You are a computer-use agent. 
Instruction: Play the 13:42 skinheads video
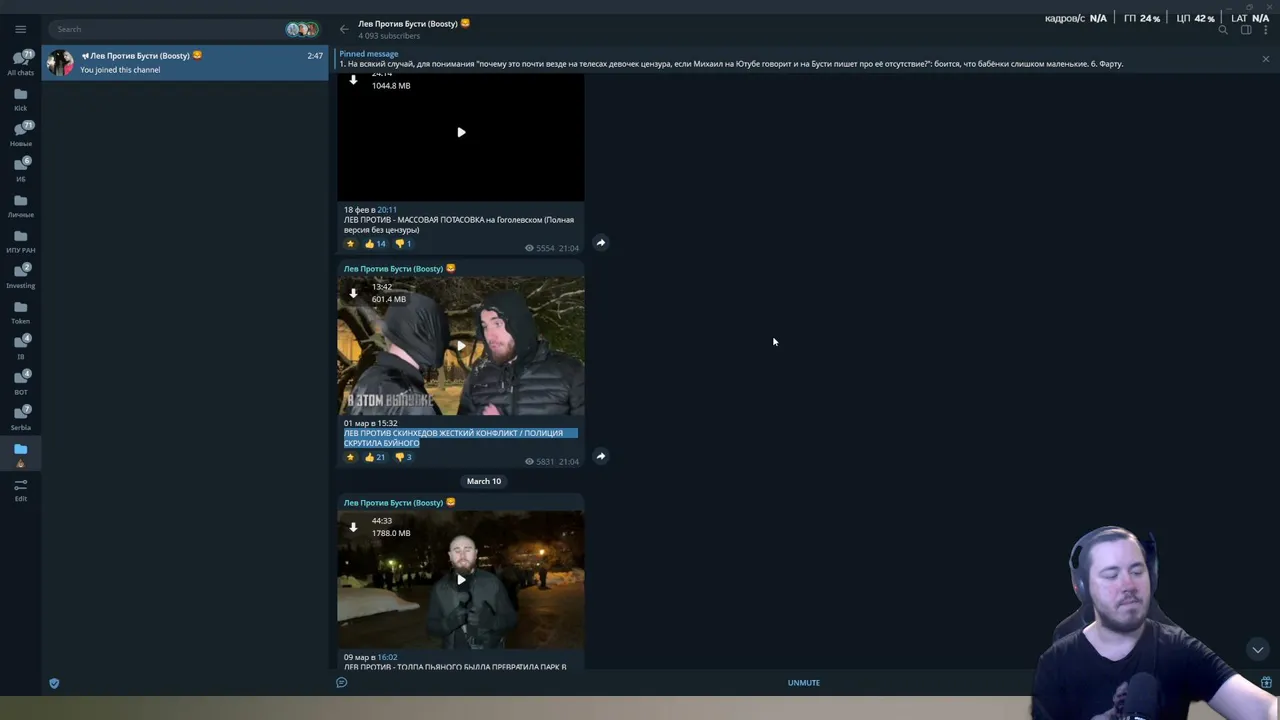461,346
